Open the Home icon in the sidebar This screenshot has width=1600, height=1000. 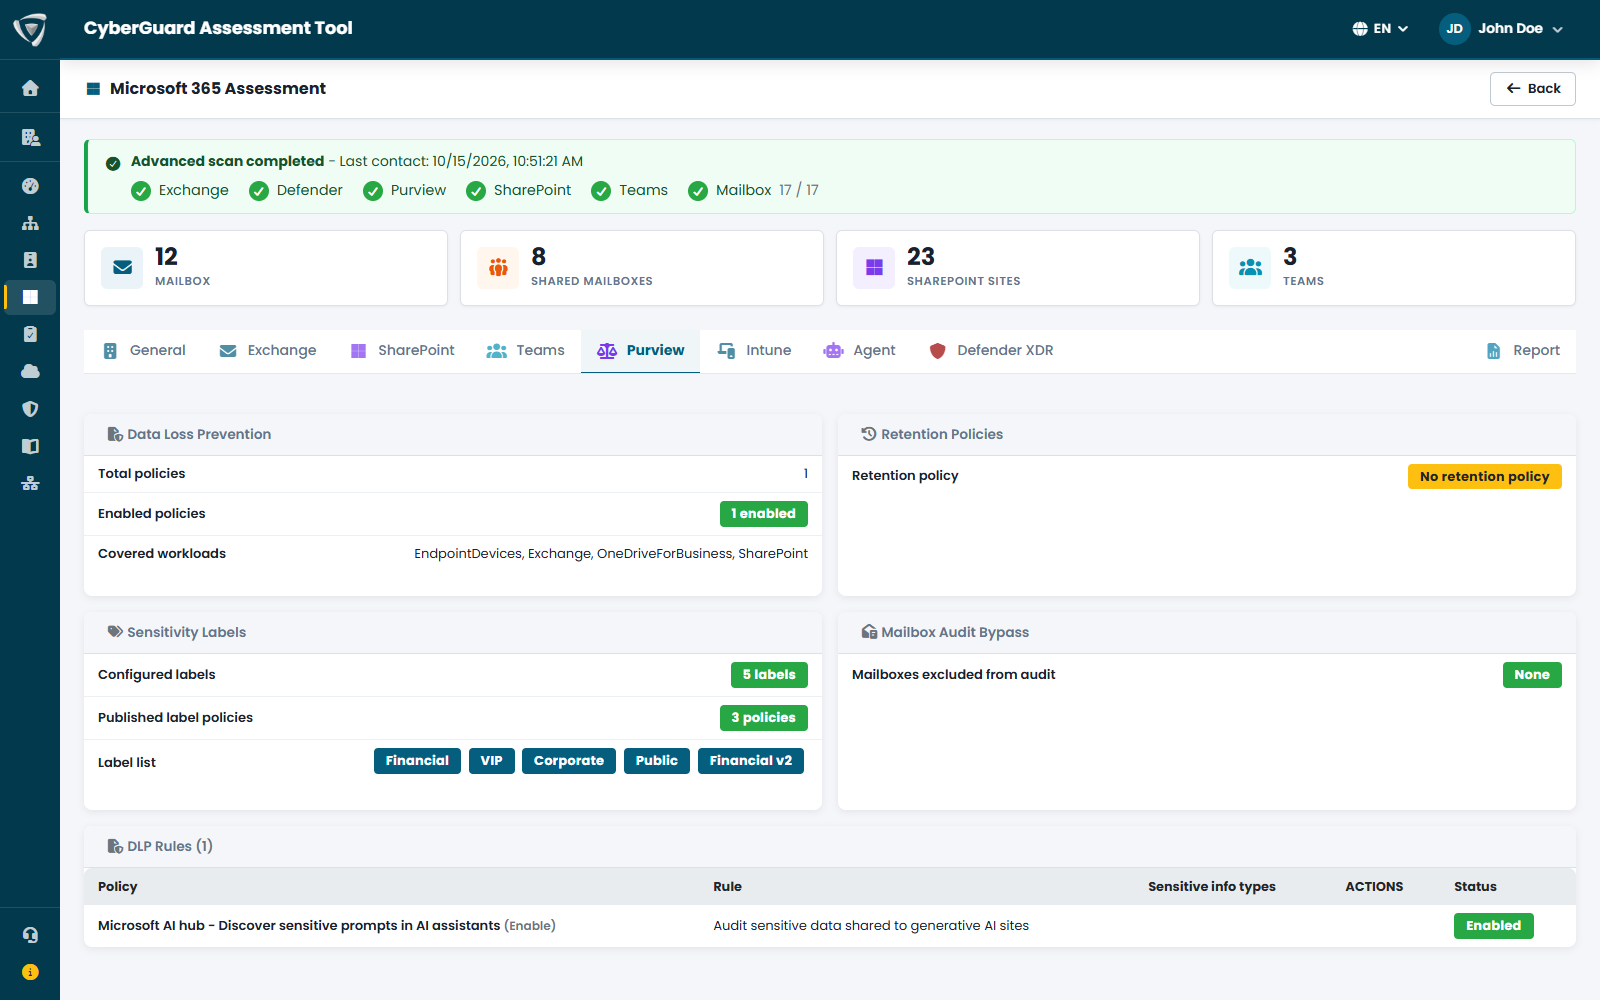[x=30, y=88]
